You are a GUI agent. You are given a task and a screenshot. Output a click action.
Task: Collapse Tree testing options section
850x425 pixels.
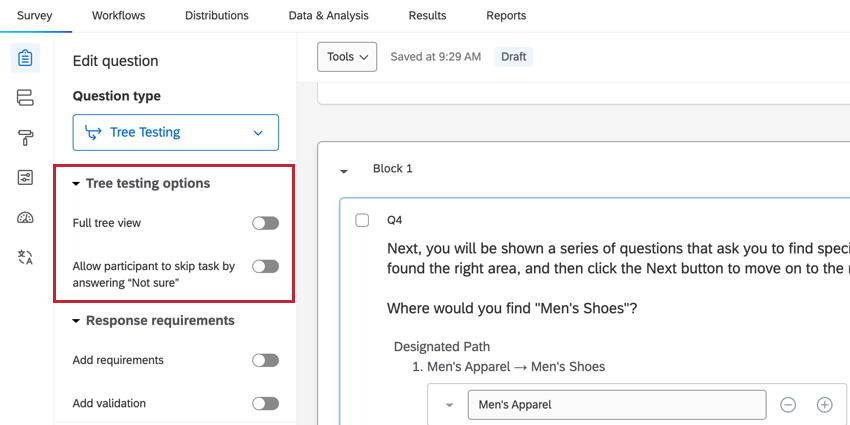pyautogui.click(x=77, y=184)
